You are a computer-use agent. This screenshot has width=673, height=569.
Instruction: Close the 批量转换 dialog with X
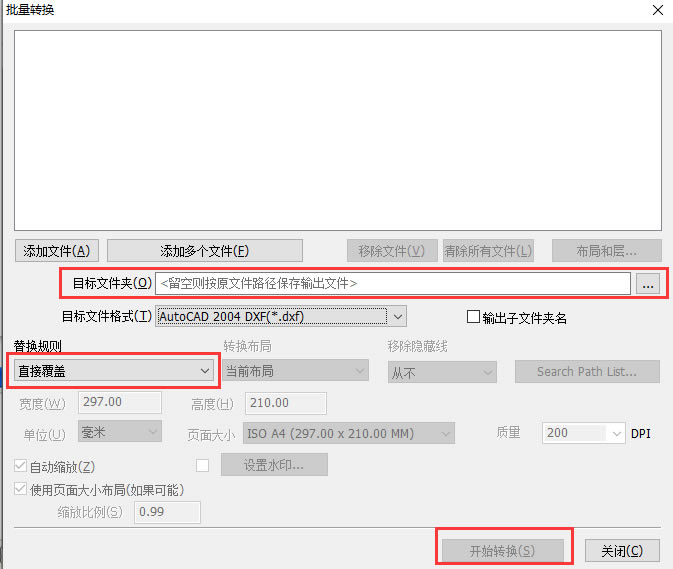coord(658,10)
